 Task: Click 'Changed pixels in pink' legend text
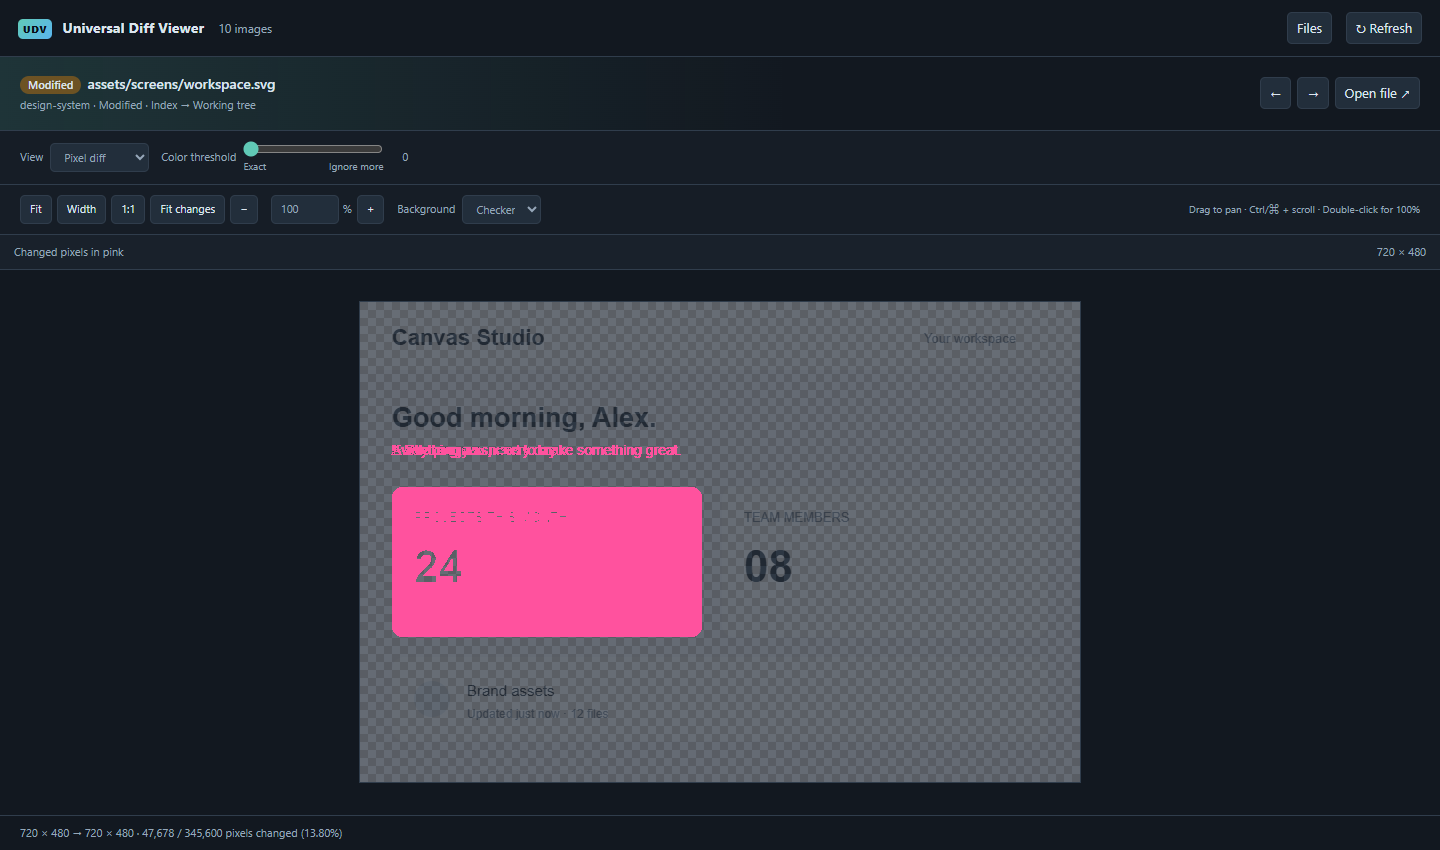tap(69, 252)
